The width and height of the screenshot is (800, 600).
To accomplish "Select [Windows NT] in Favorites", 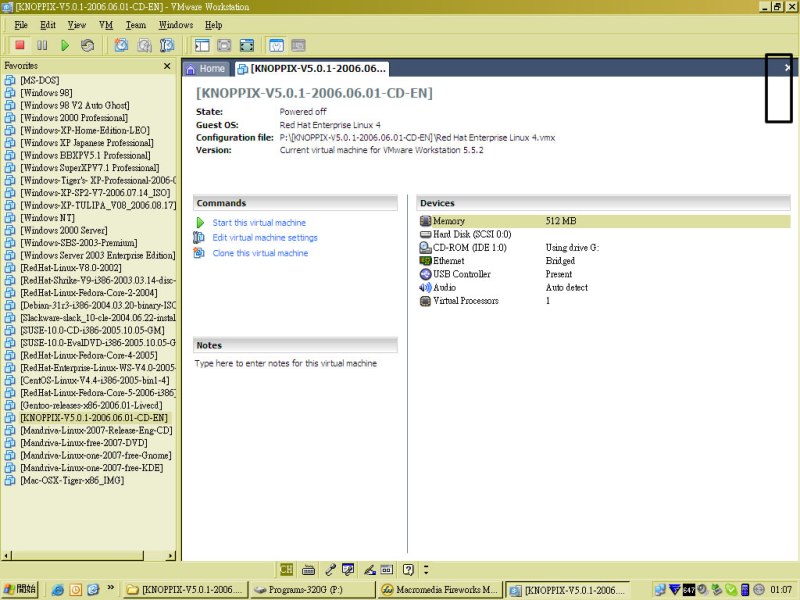I will tap(47, 217).
